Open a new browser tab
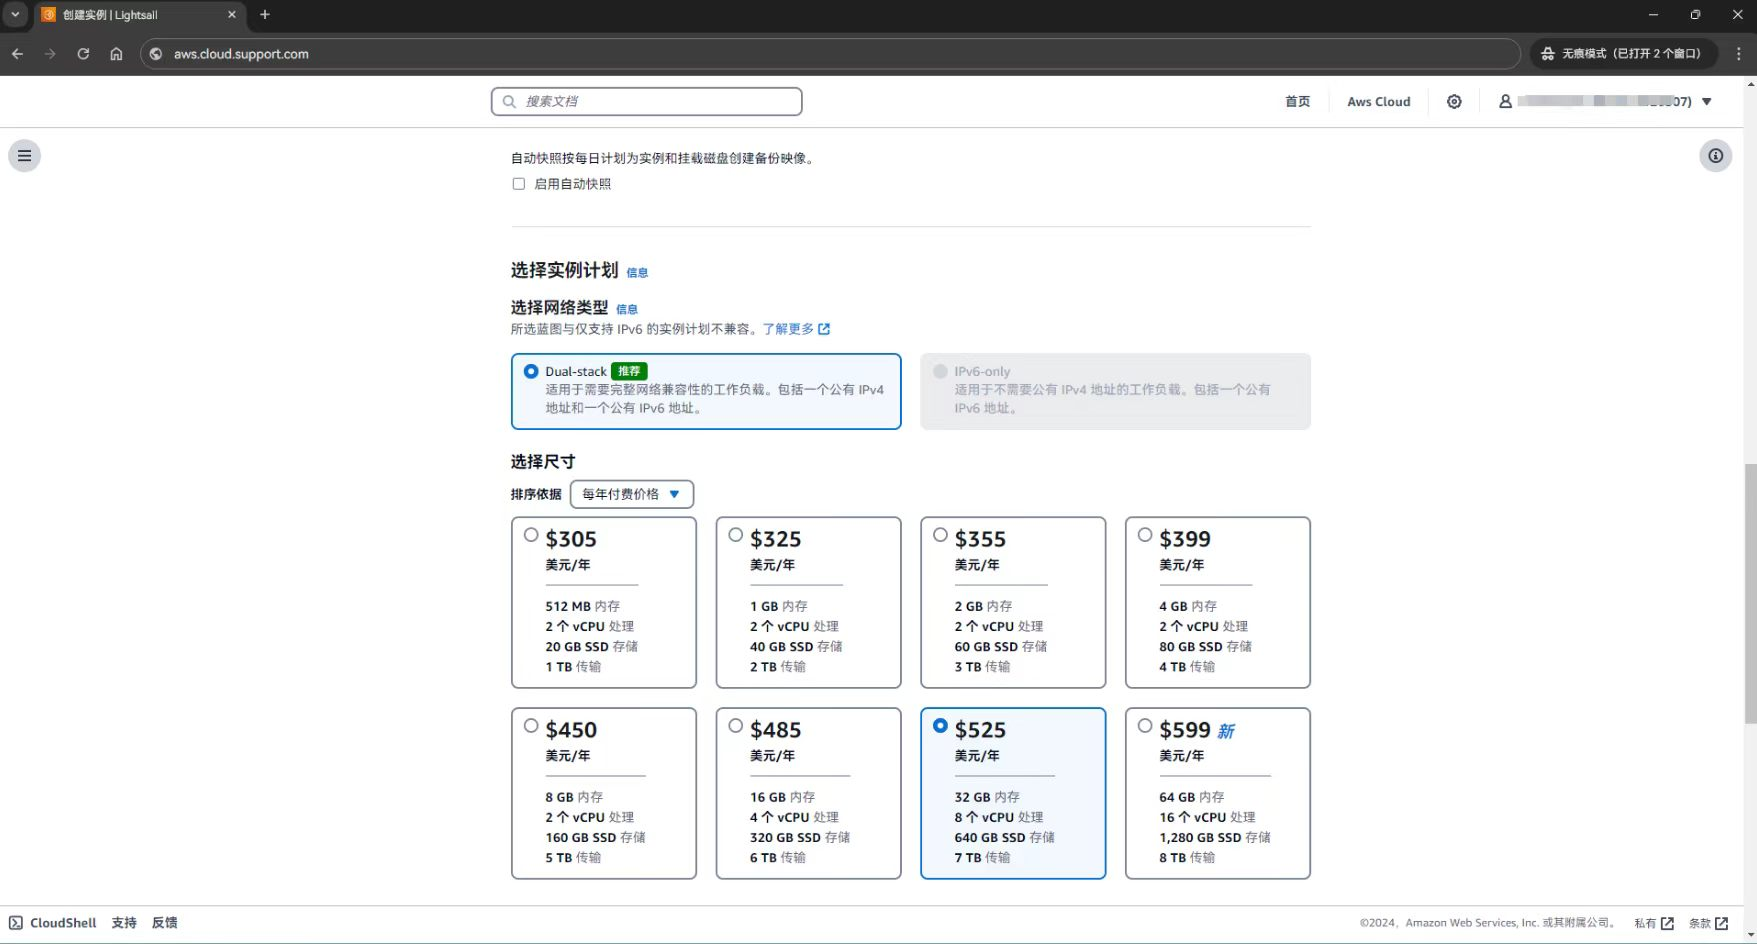Image resolution: width=1757 pixels, height=944 pixels. [x=265, y=15]
